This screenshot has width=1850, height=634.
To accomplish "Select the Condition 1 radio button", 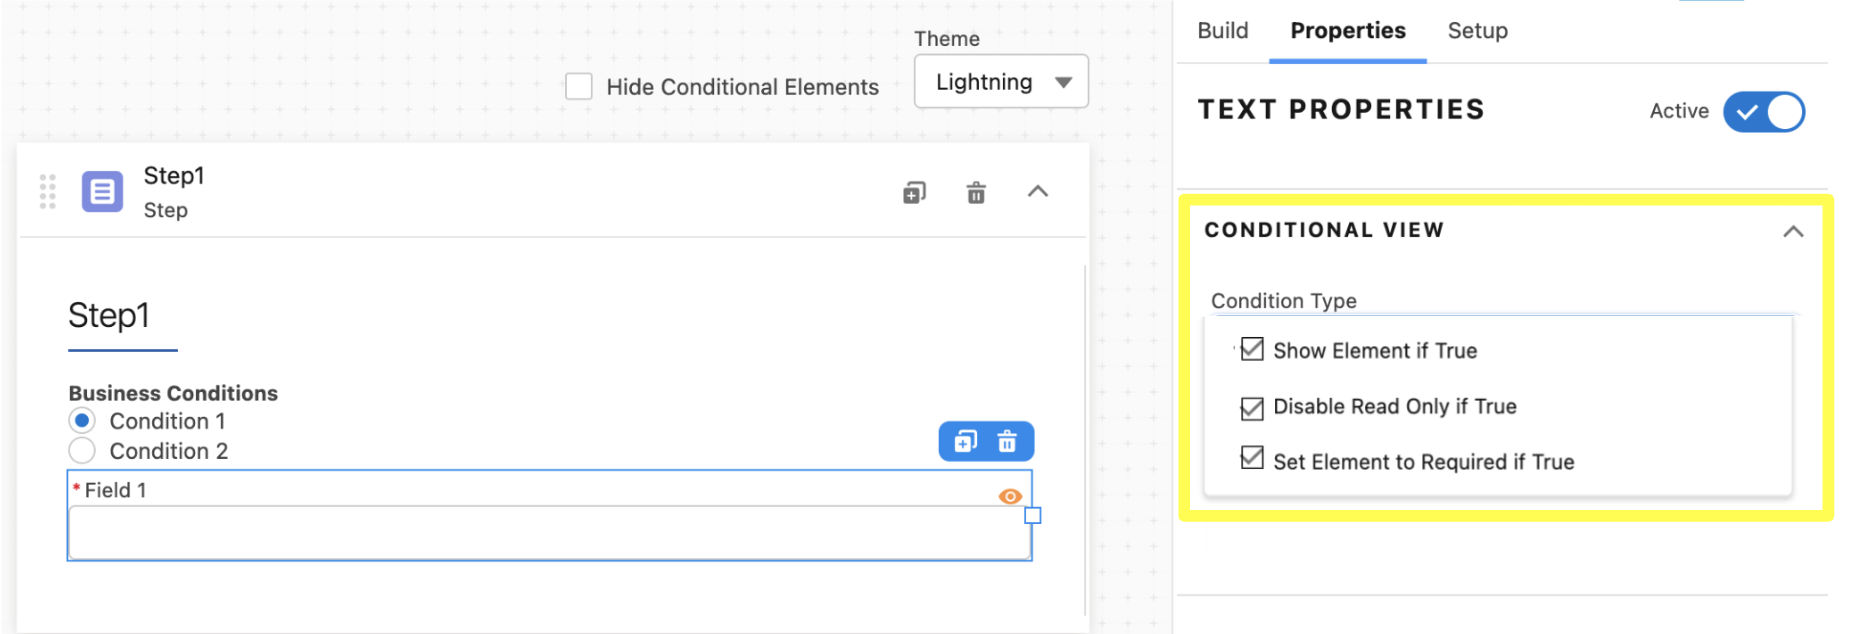I will (x=82, y=420).
